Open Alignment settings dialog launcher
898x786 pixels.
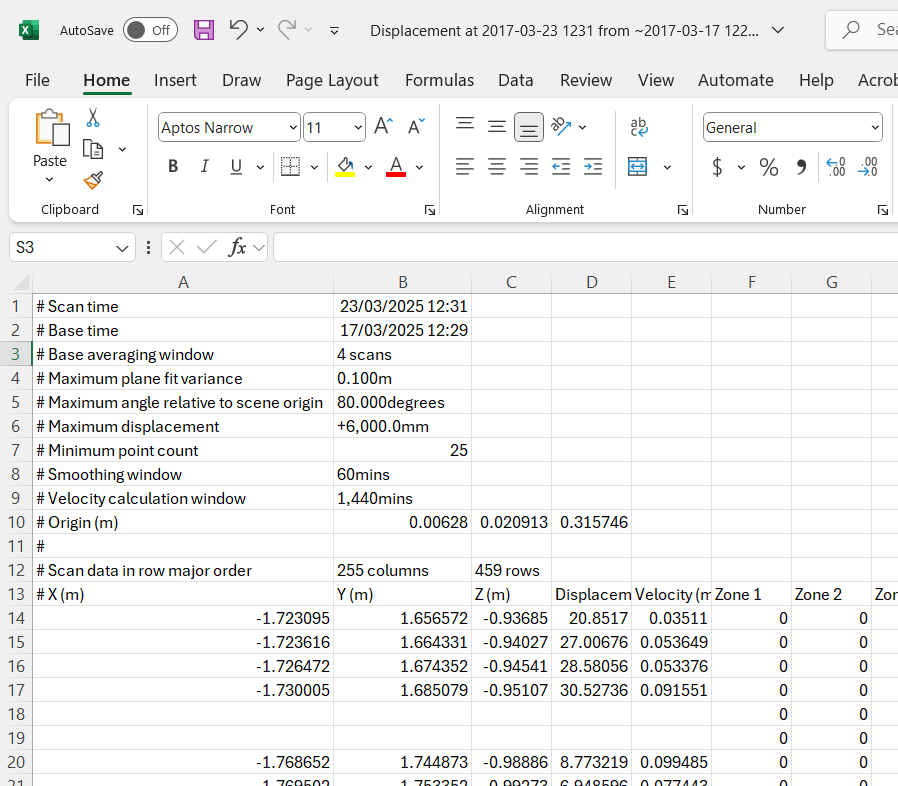coord(683,210)
